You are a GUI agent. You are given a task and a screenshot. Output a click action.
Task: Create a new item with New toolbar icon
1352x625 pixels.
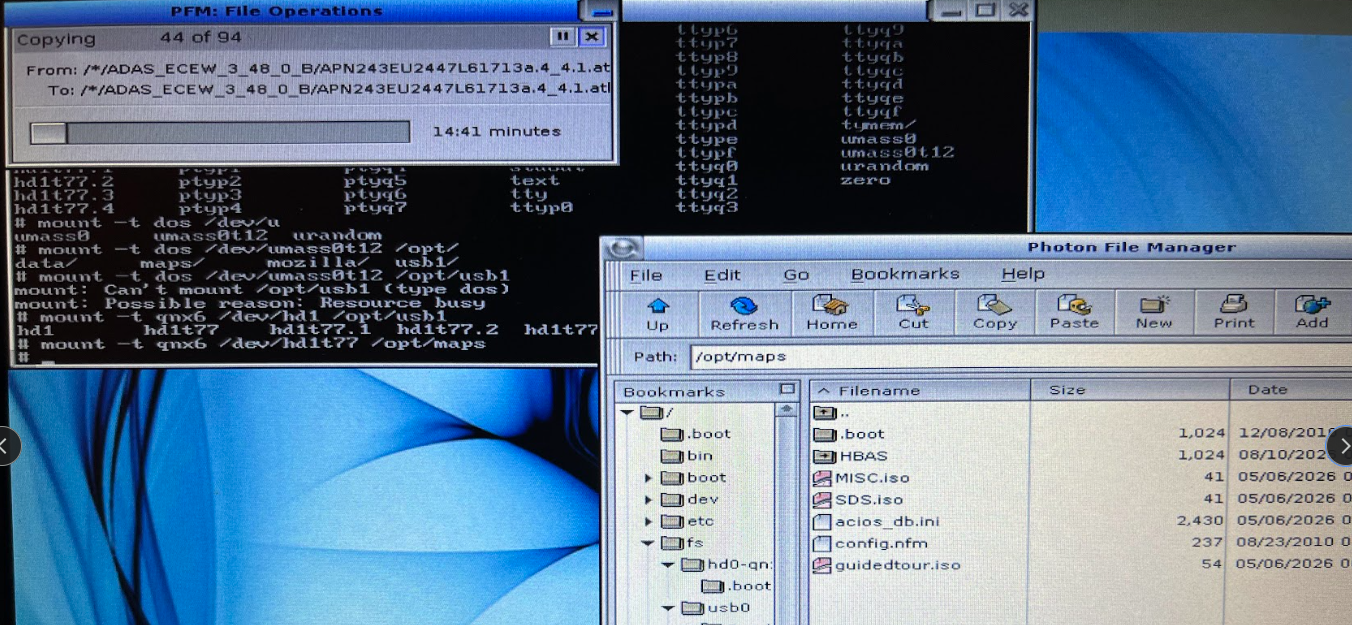click(x=1153, y=312)
